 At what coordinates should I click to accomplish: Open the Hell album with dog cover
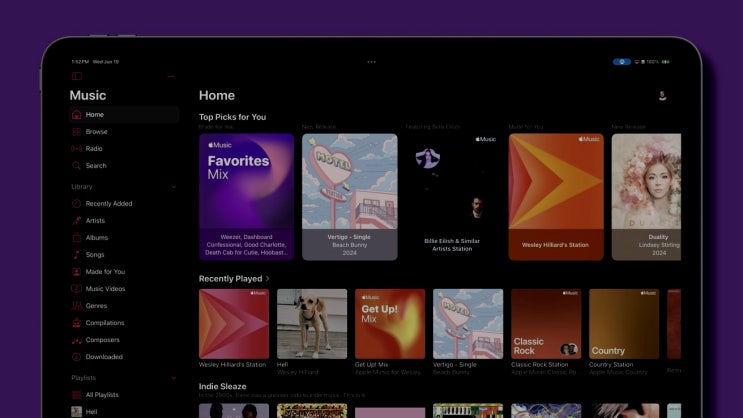click(x=312, y=324)
